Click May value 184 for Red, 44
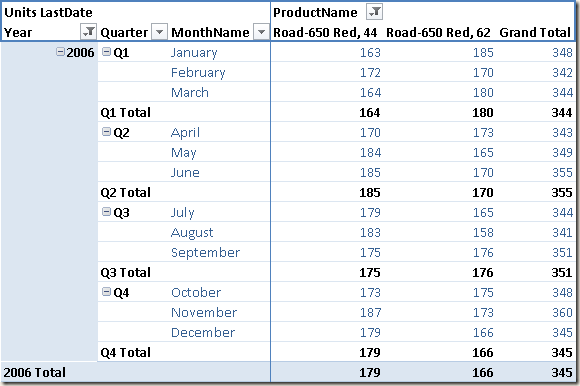 [x=370, y=152]
